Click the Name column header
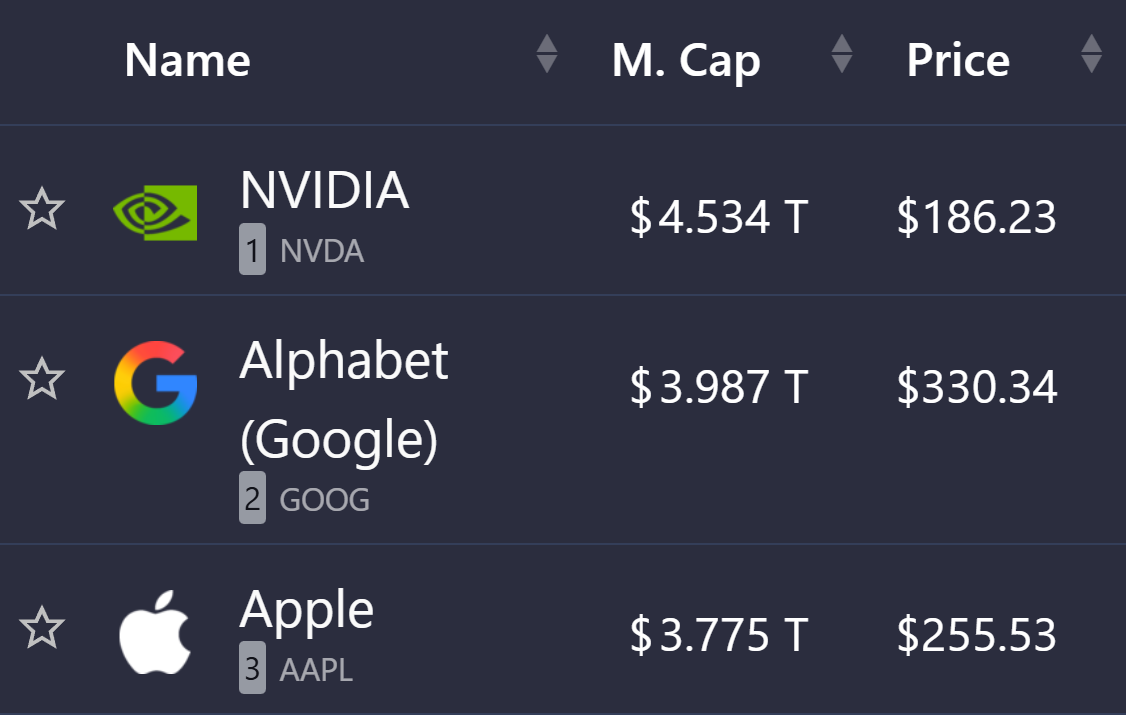 (x=187, y=61)
